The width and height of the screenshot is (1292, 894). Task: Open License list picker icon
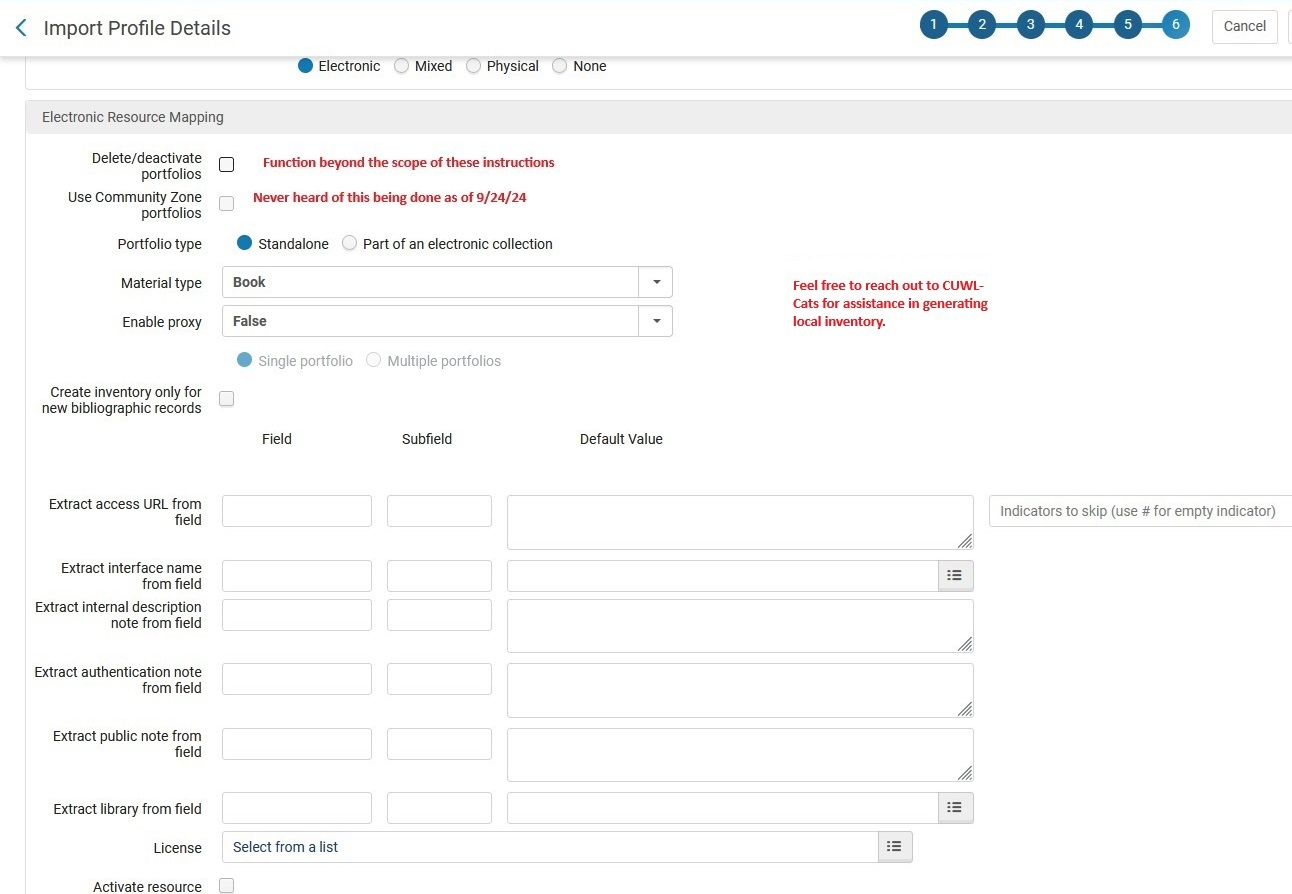[895, 847]
